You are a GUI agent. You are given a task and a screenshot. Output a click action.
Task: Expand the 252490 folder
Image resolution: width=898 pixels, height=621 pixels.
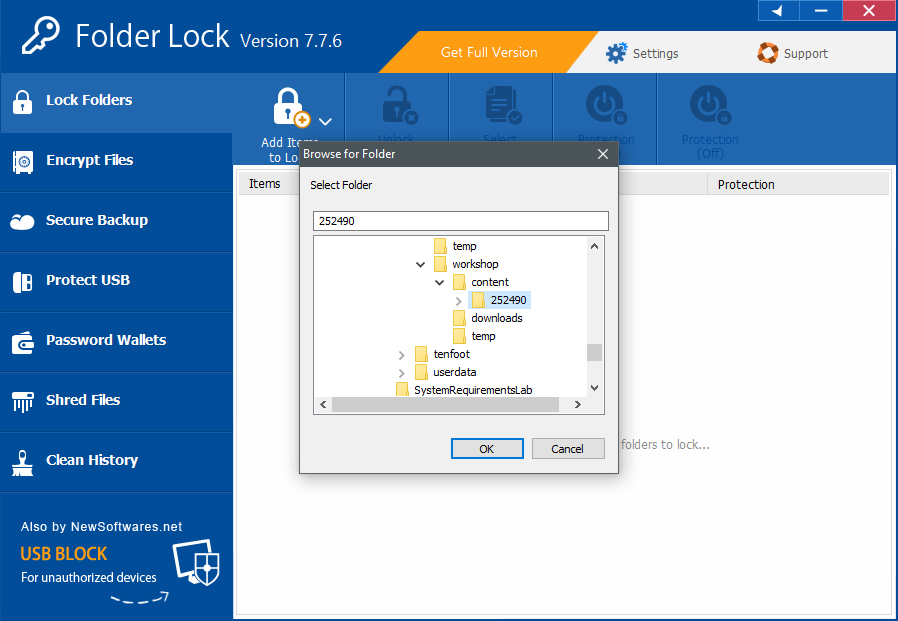click(458, 301)
